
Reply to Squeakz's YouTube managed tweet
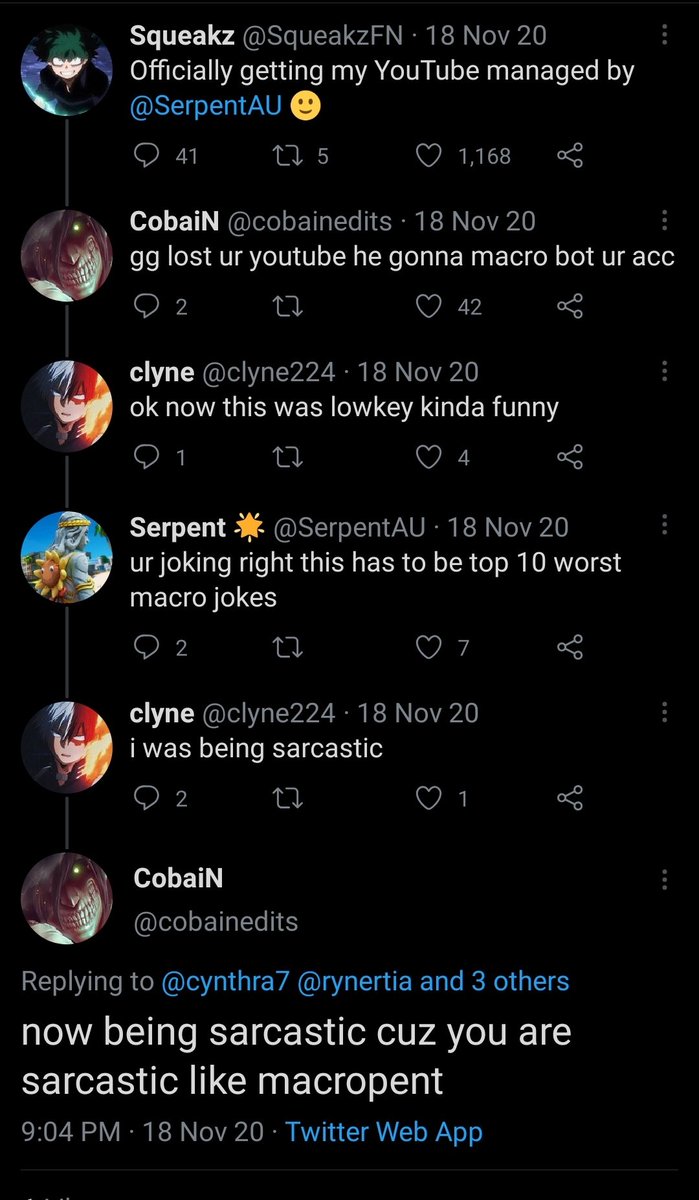[147, 156]
